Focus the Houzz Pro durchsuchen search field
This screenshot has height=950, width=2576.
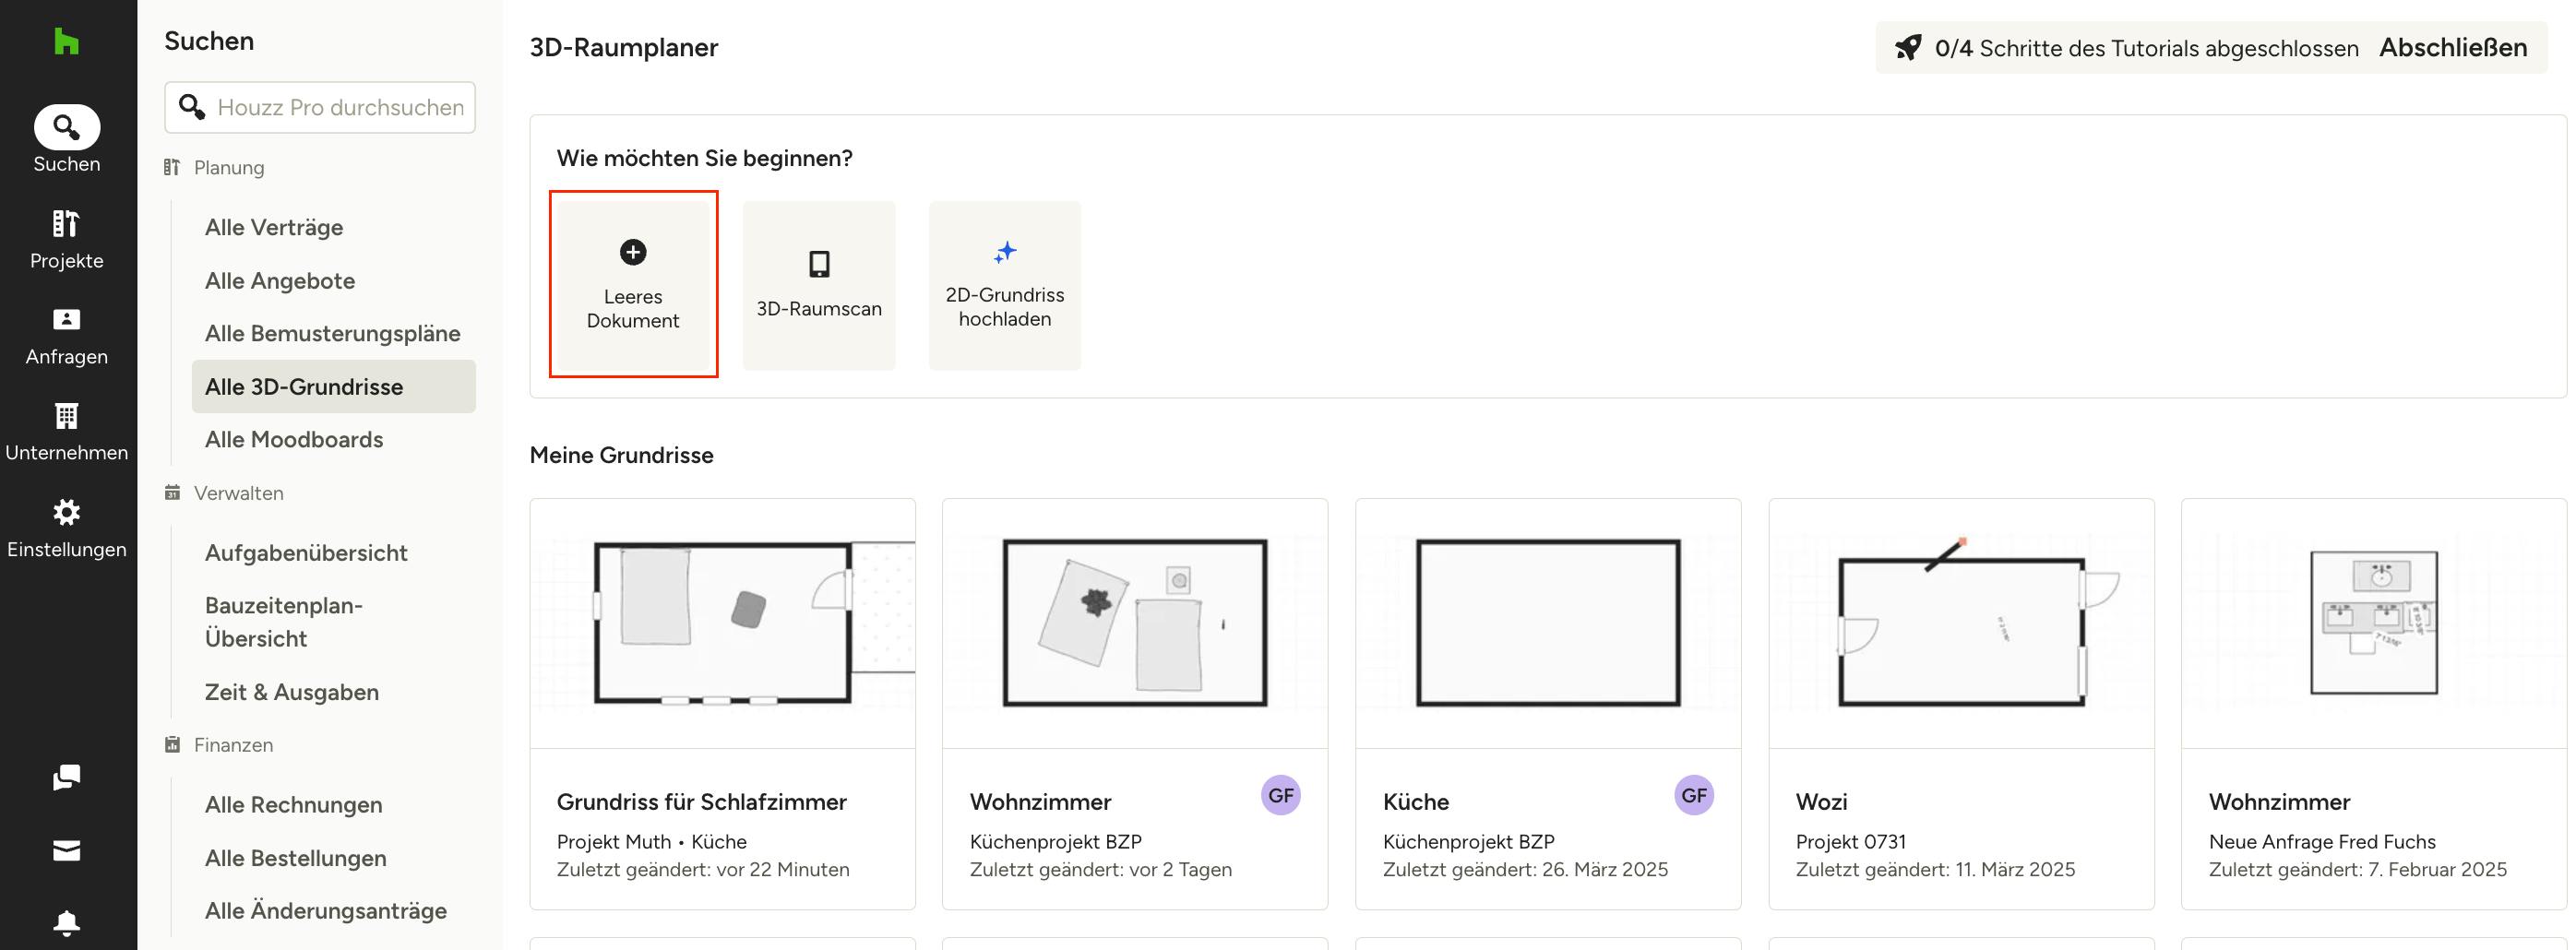(340, 108)
